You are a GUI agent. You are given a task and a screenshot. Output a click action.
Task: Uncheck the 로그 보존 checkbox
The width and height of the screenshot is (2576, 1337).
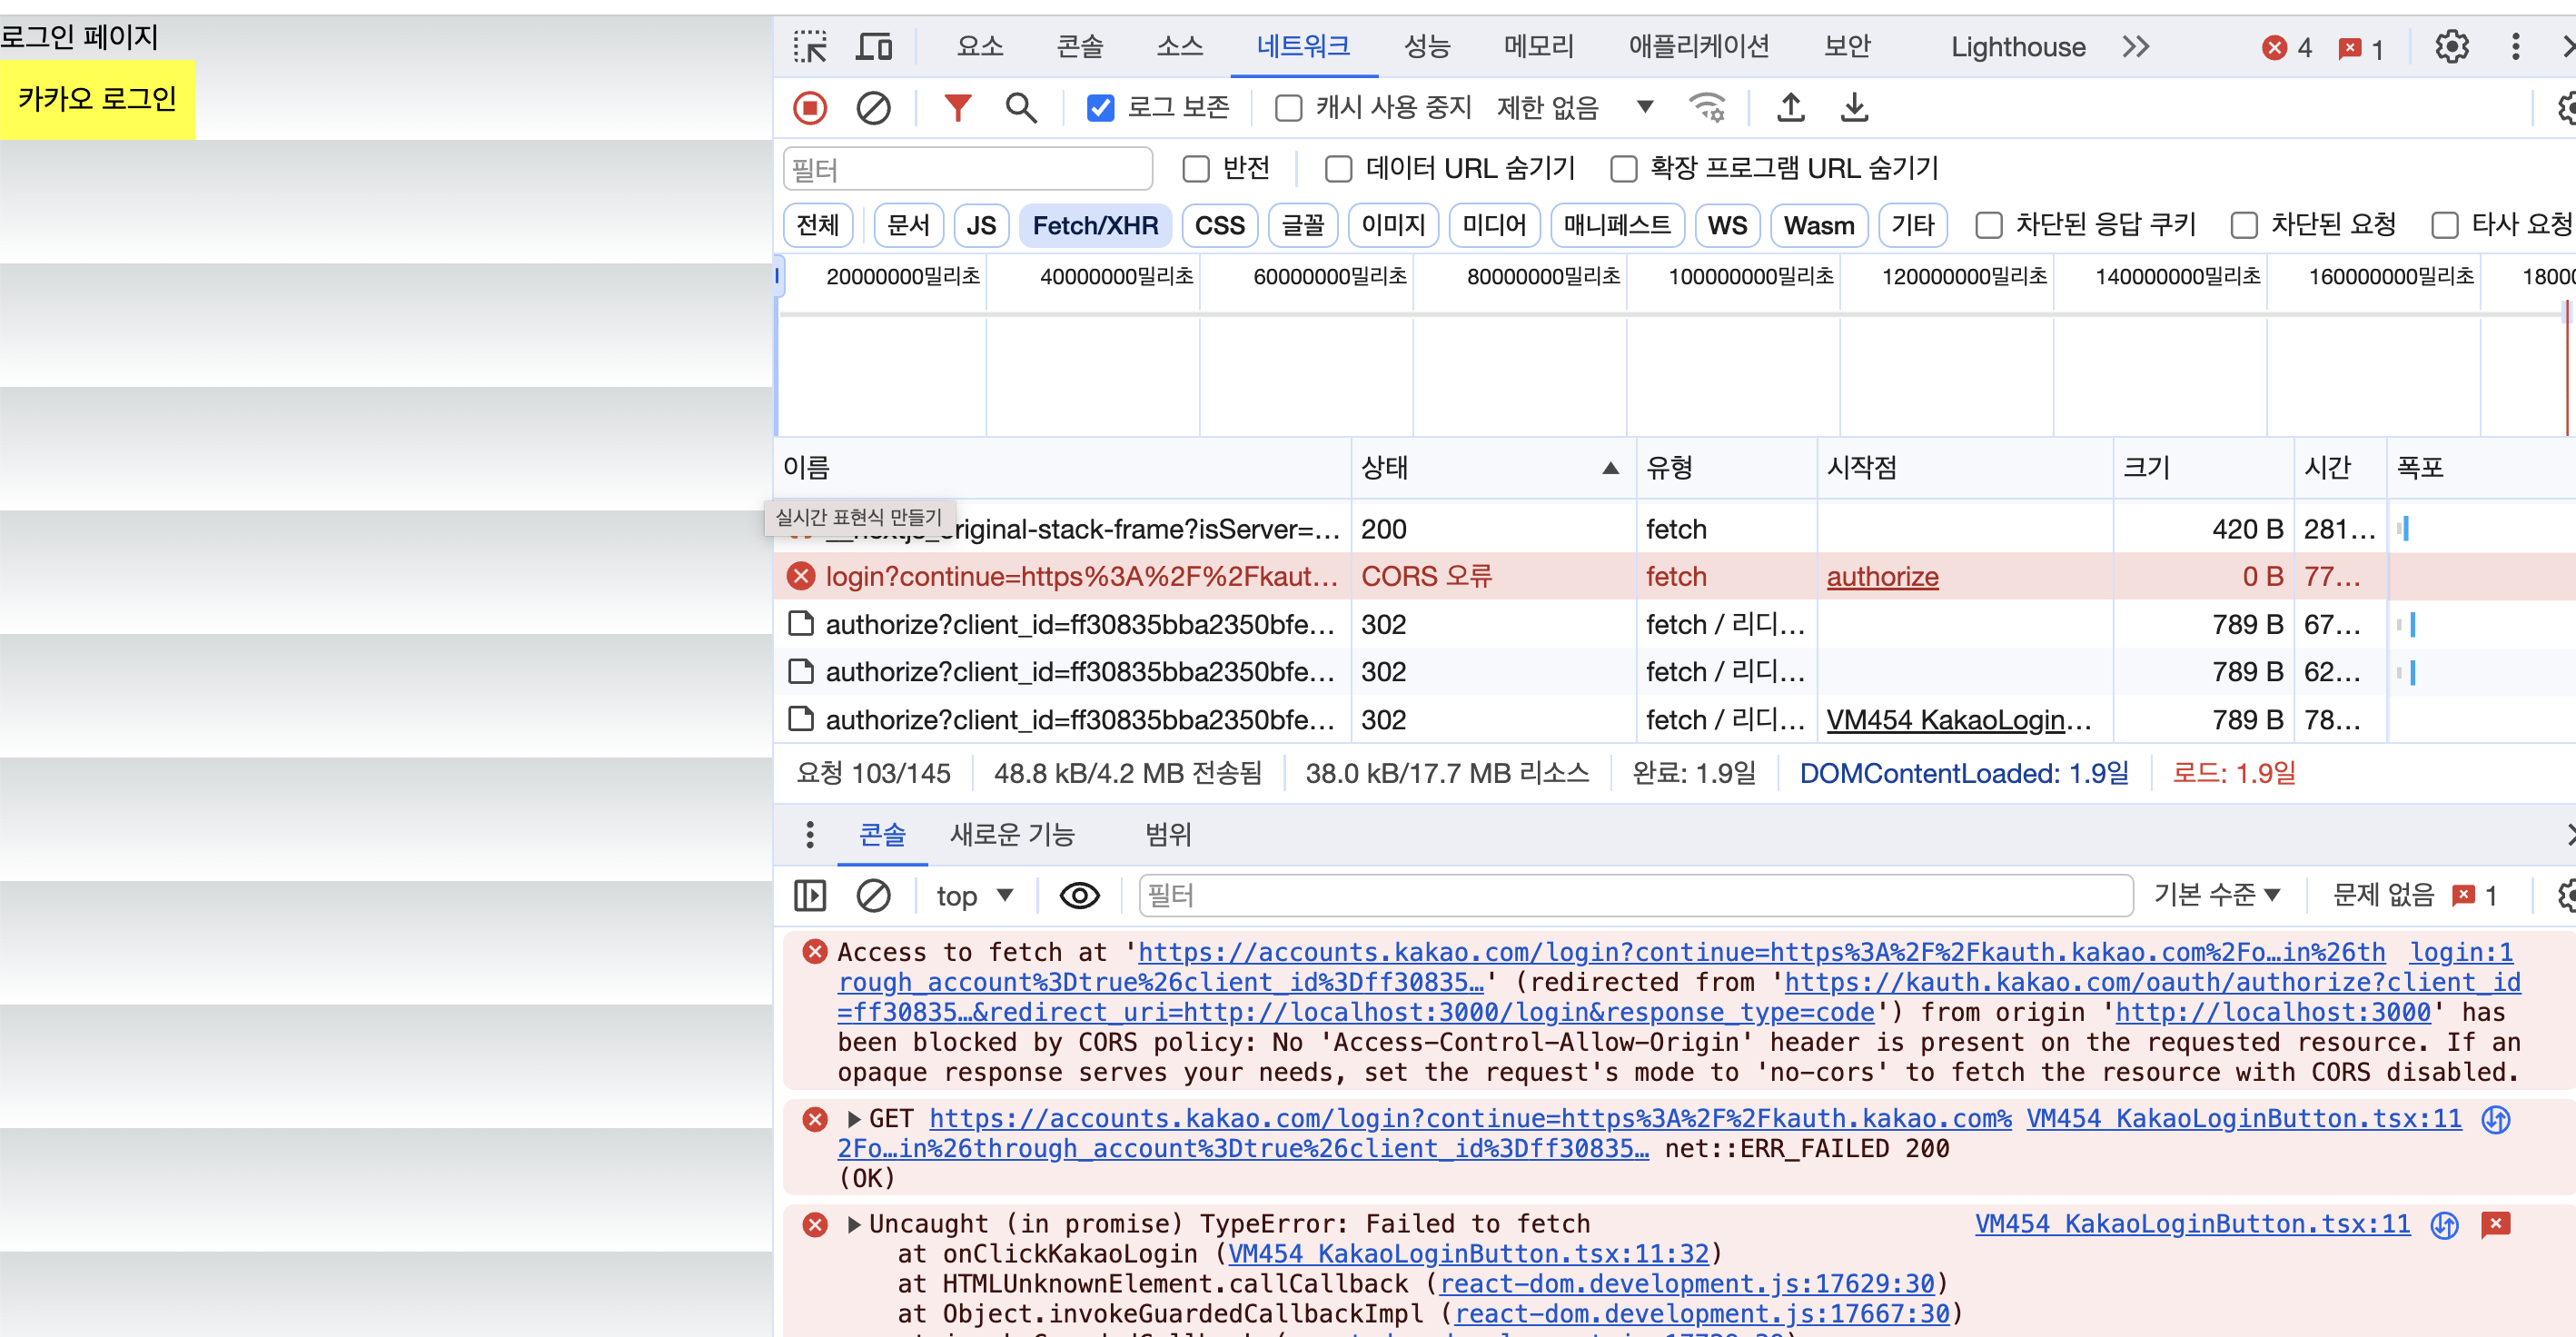coord(1100,108)
